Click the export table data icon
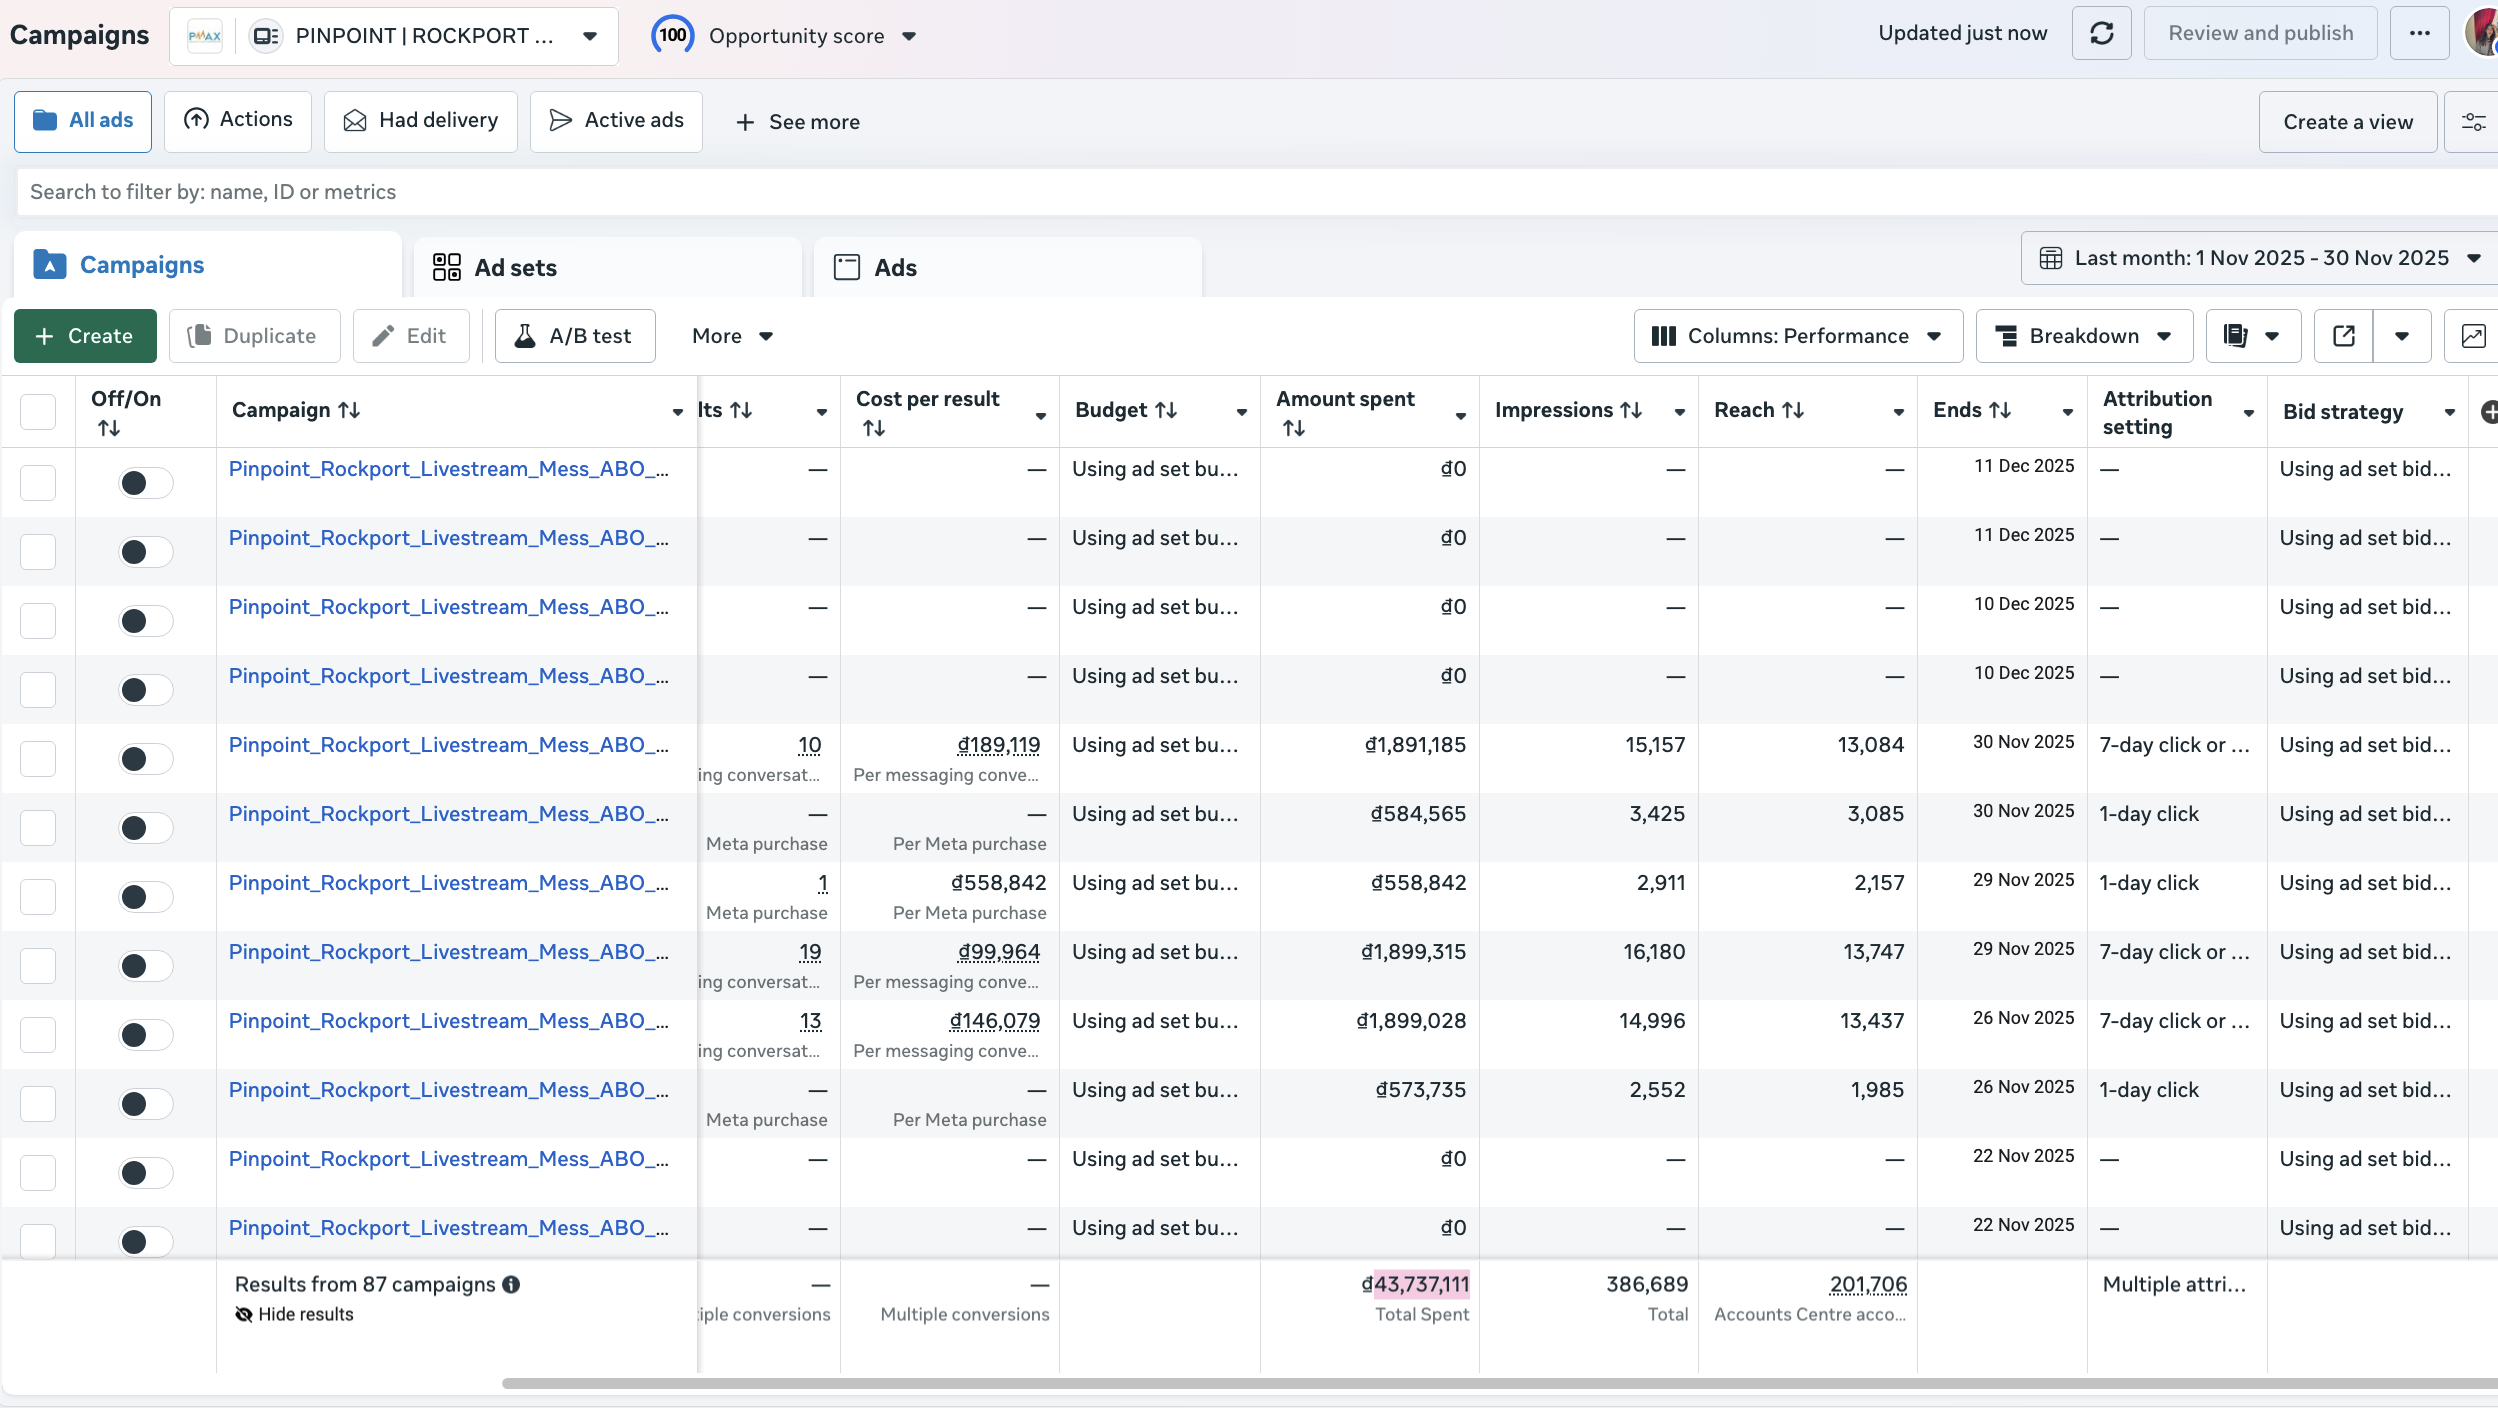2498x1408 pixels. tap(2343, 336)
